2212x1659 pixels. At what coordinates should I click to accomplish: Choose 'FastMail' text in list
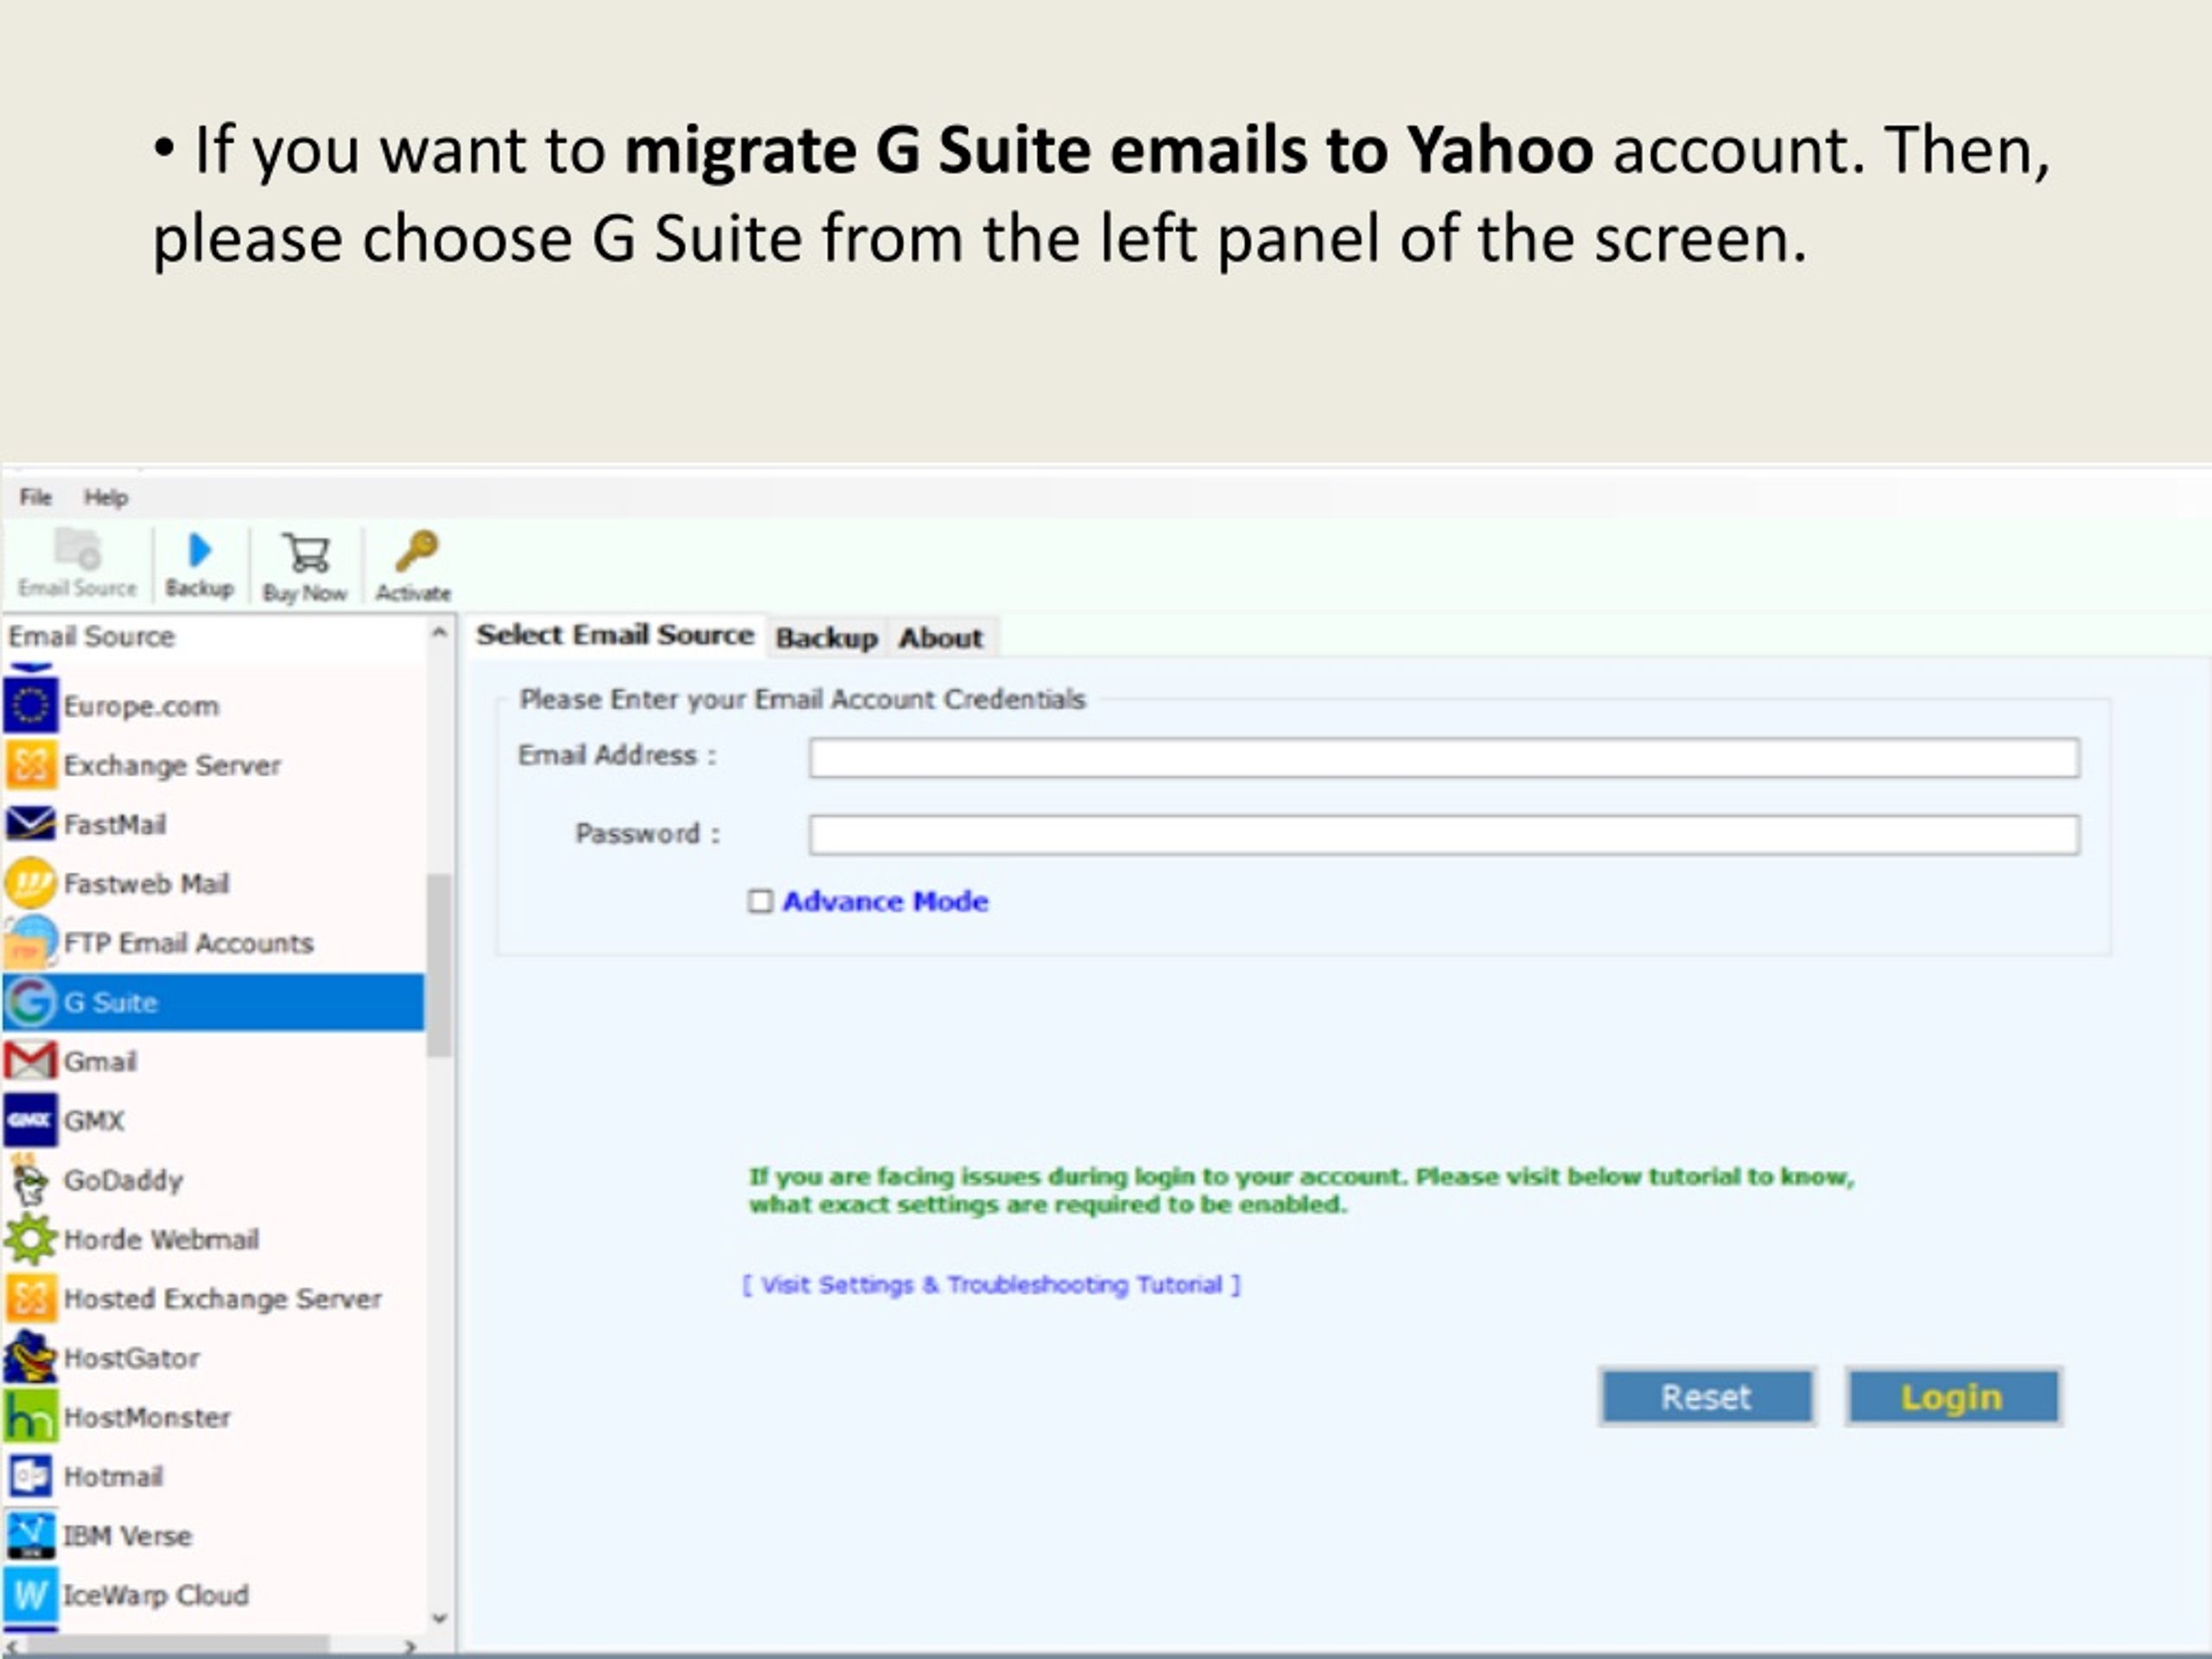[115, 824]
